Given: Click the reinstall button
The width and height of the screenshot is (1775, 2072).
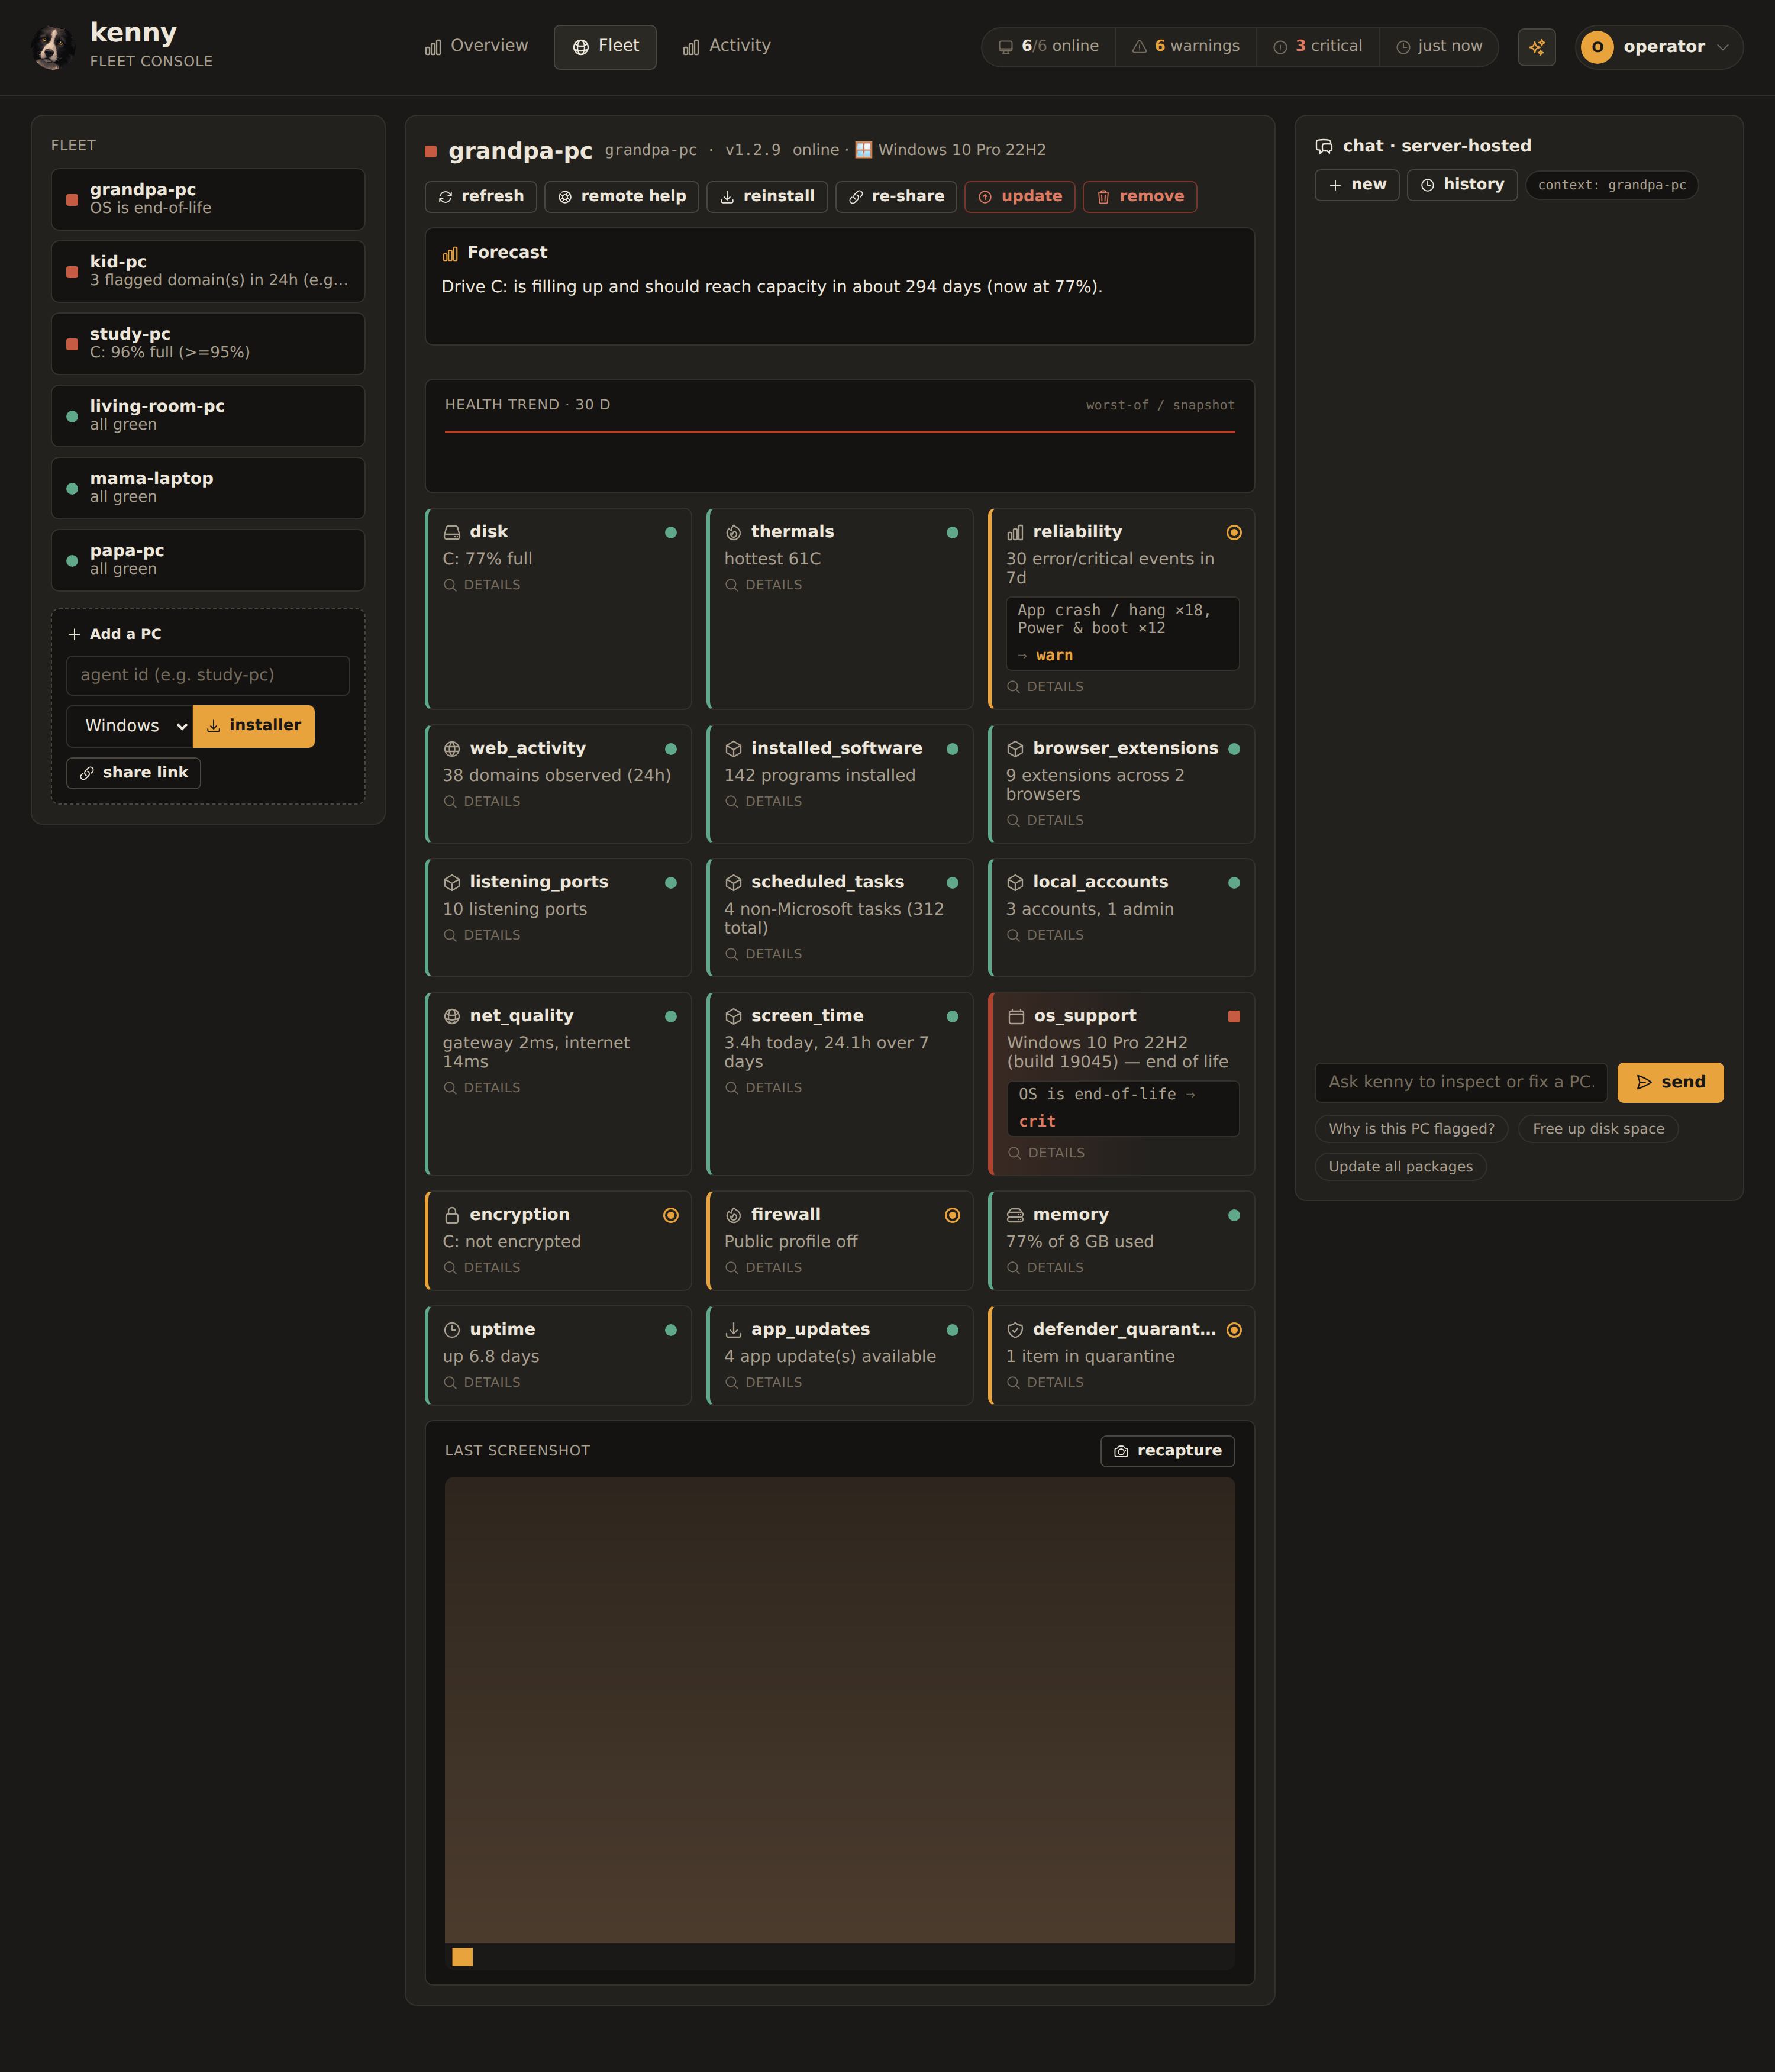Looking at the screenshot, I should tap(767, 197).
